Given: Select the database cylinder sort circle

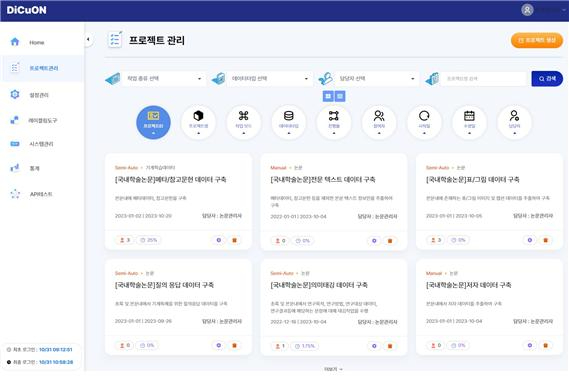Looking at the screenshot, I should 289,122.
